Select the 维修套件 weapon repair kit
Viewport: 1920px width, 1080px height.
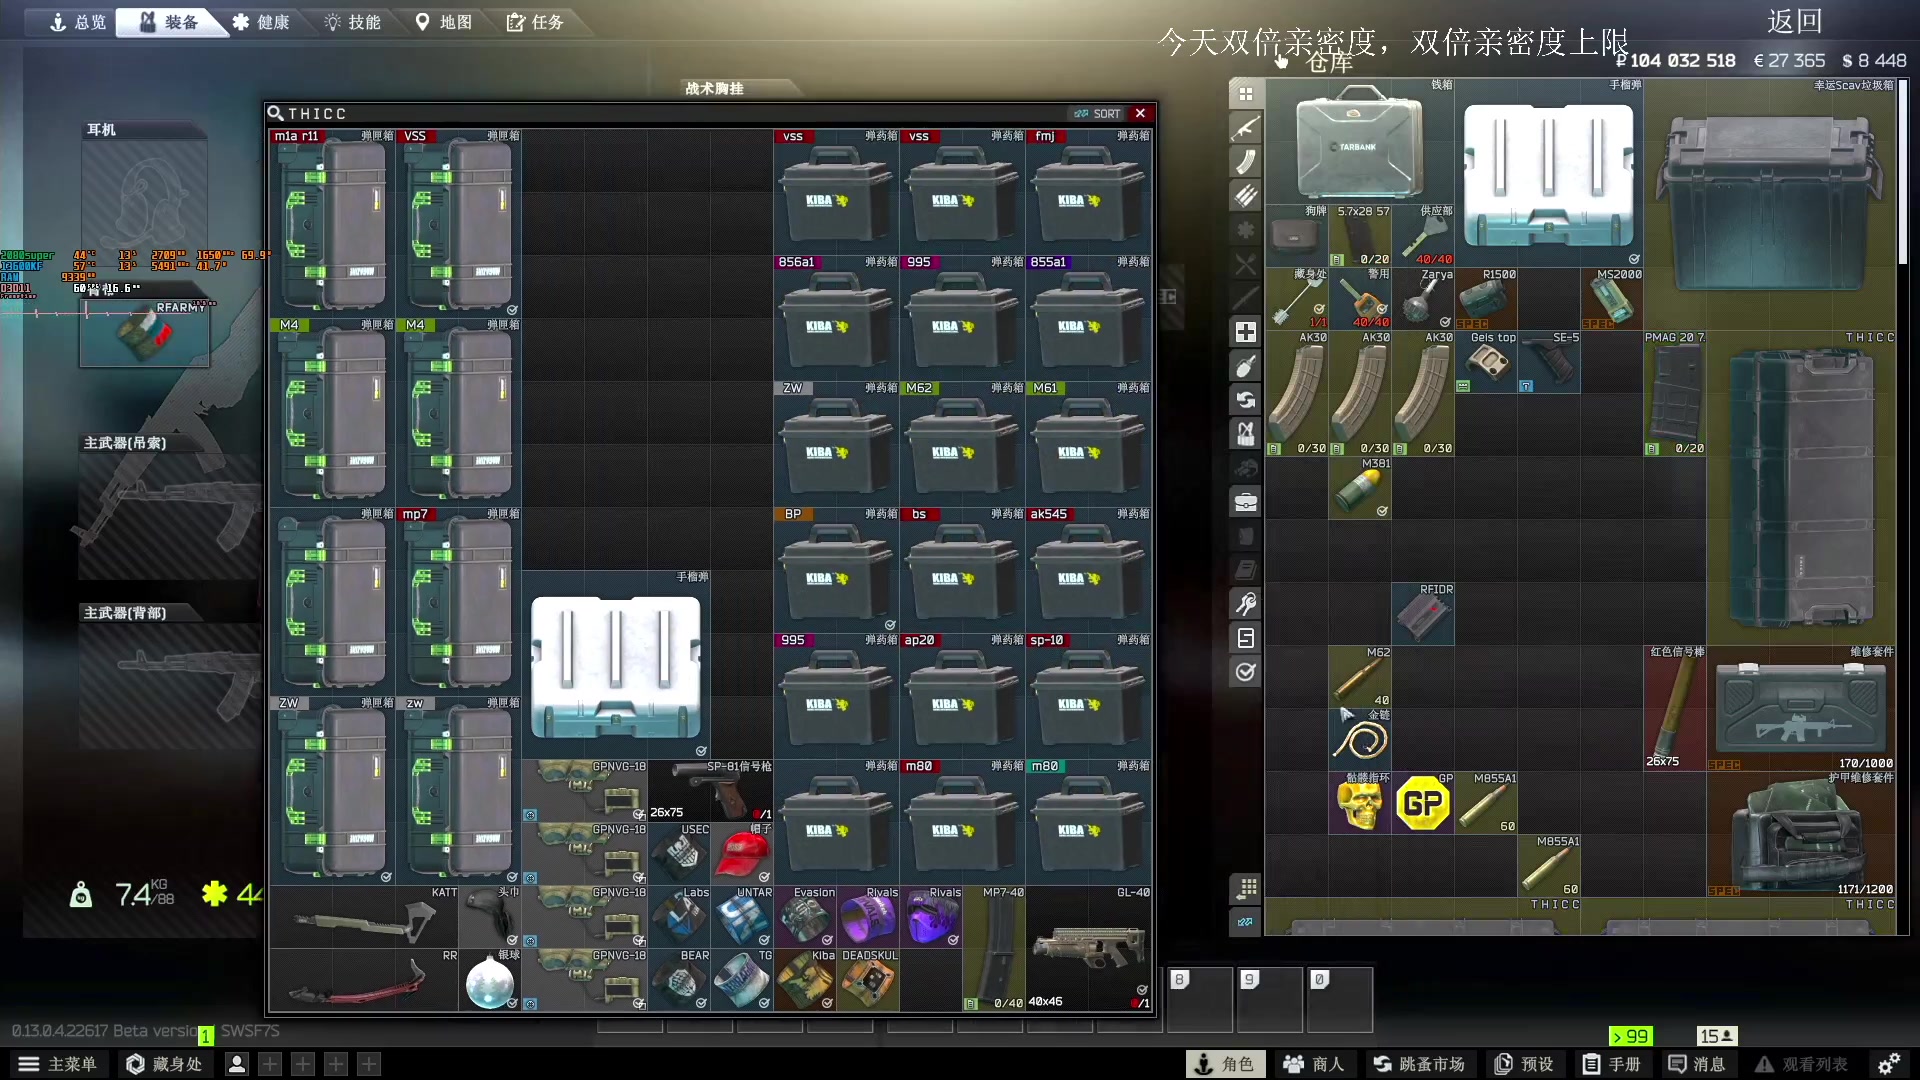(x=1800, y=707)
